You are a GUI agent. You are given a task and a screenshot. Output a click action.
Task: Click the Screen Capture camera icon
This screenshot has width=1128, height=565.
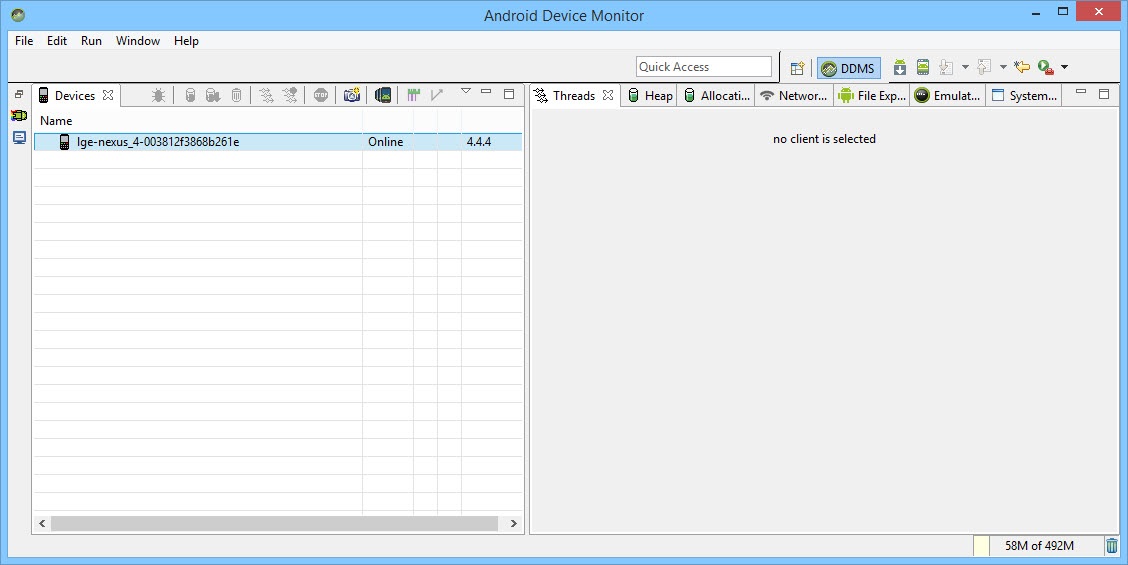tap(352, 95)
